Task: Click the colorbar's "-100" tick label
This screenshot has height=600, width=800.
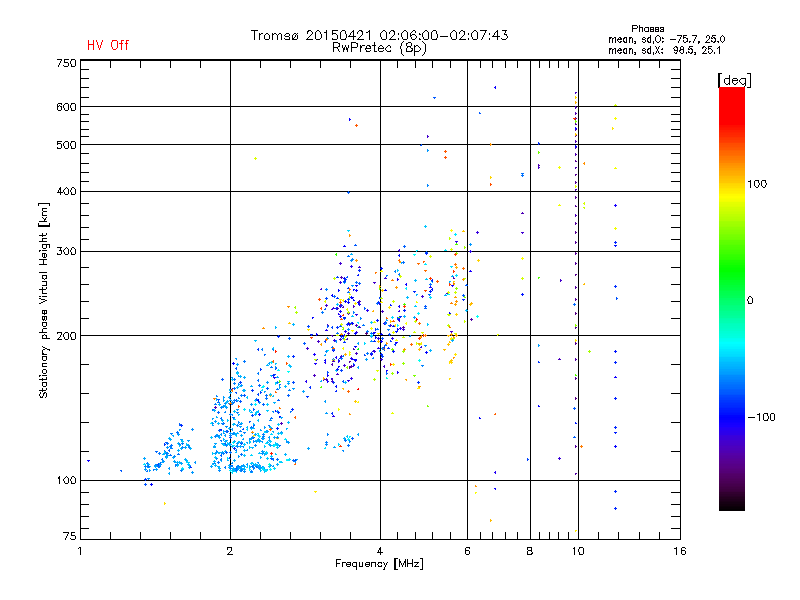Action: tap(761, 417)
